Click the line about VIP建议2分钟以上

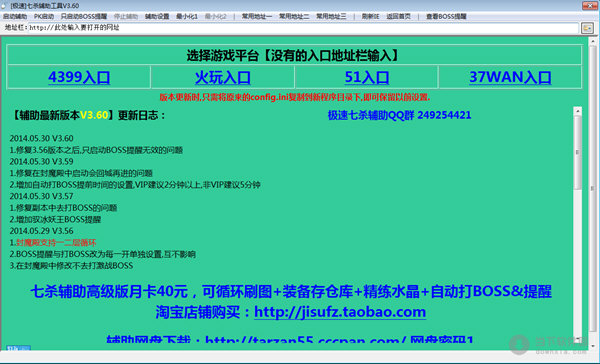(135, 185)
